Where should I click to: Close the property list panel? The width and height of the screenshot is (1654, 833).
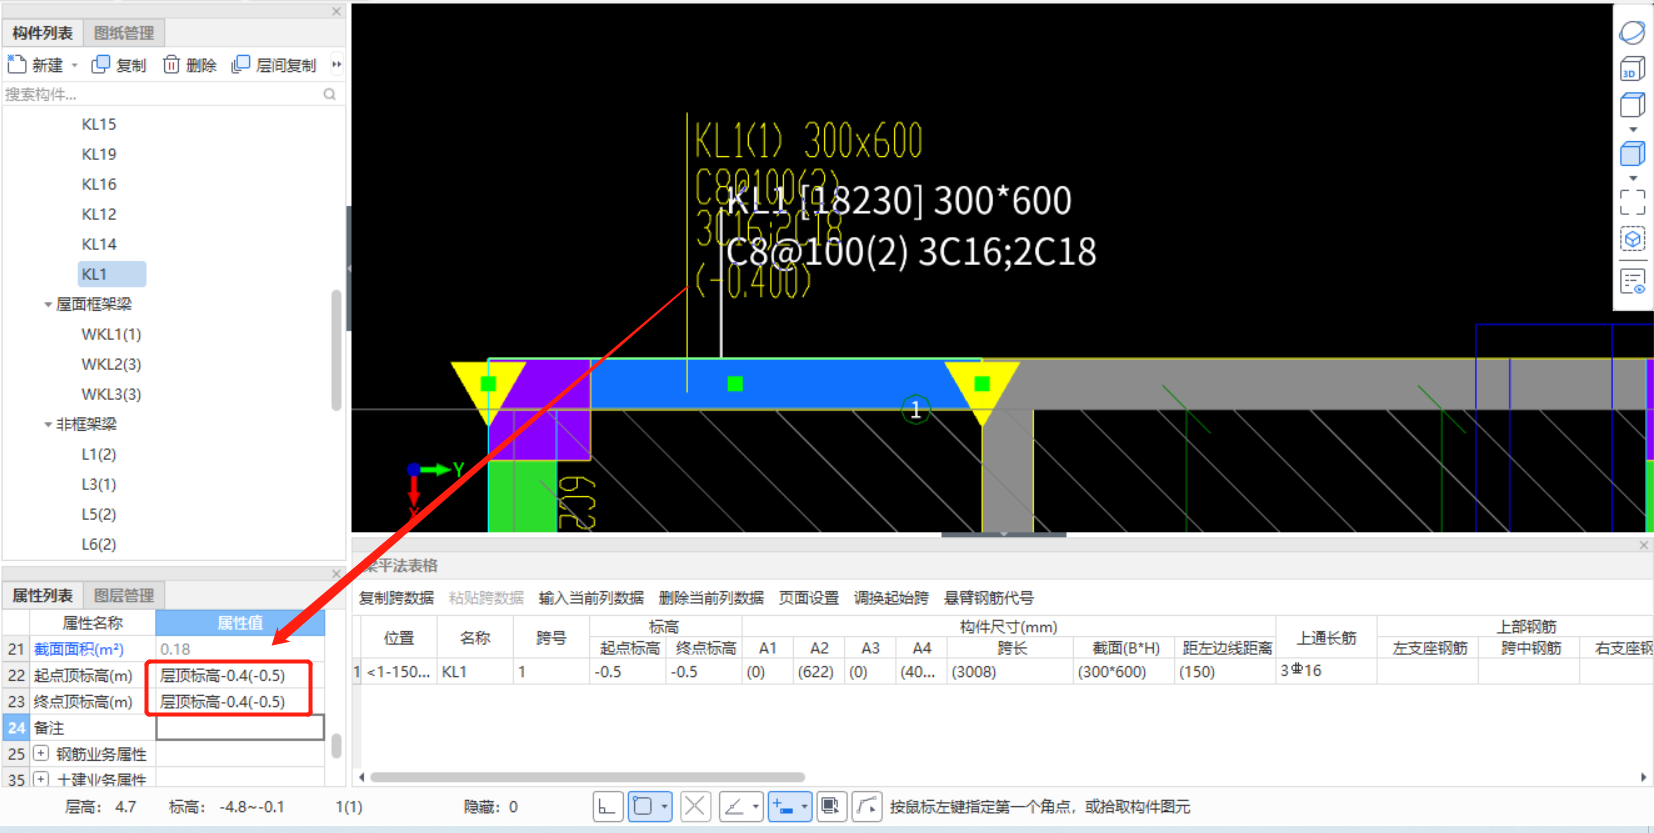336,573
